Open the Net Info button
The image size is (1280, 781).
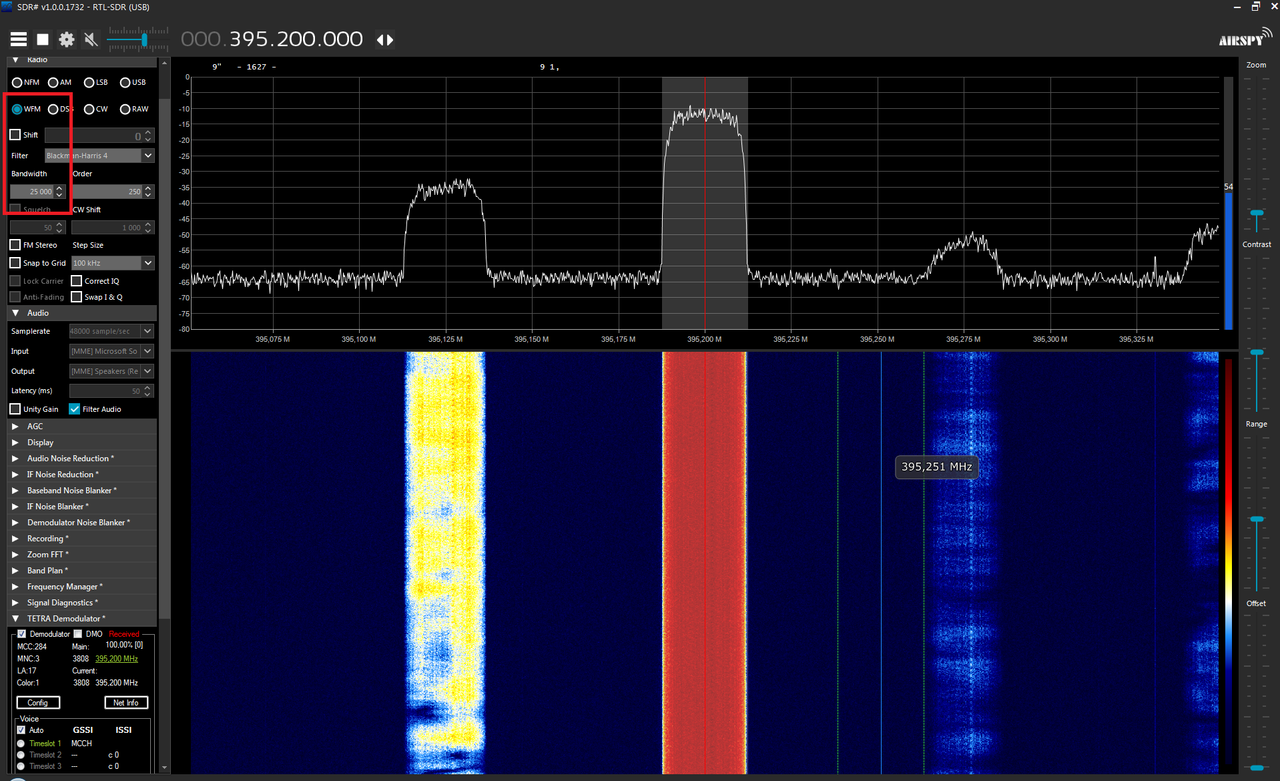126,702
